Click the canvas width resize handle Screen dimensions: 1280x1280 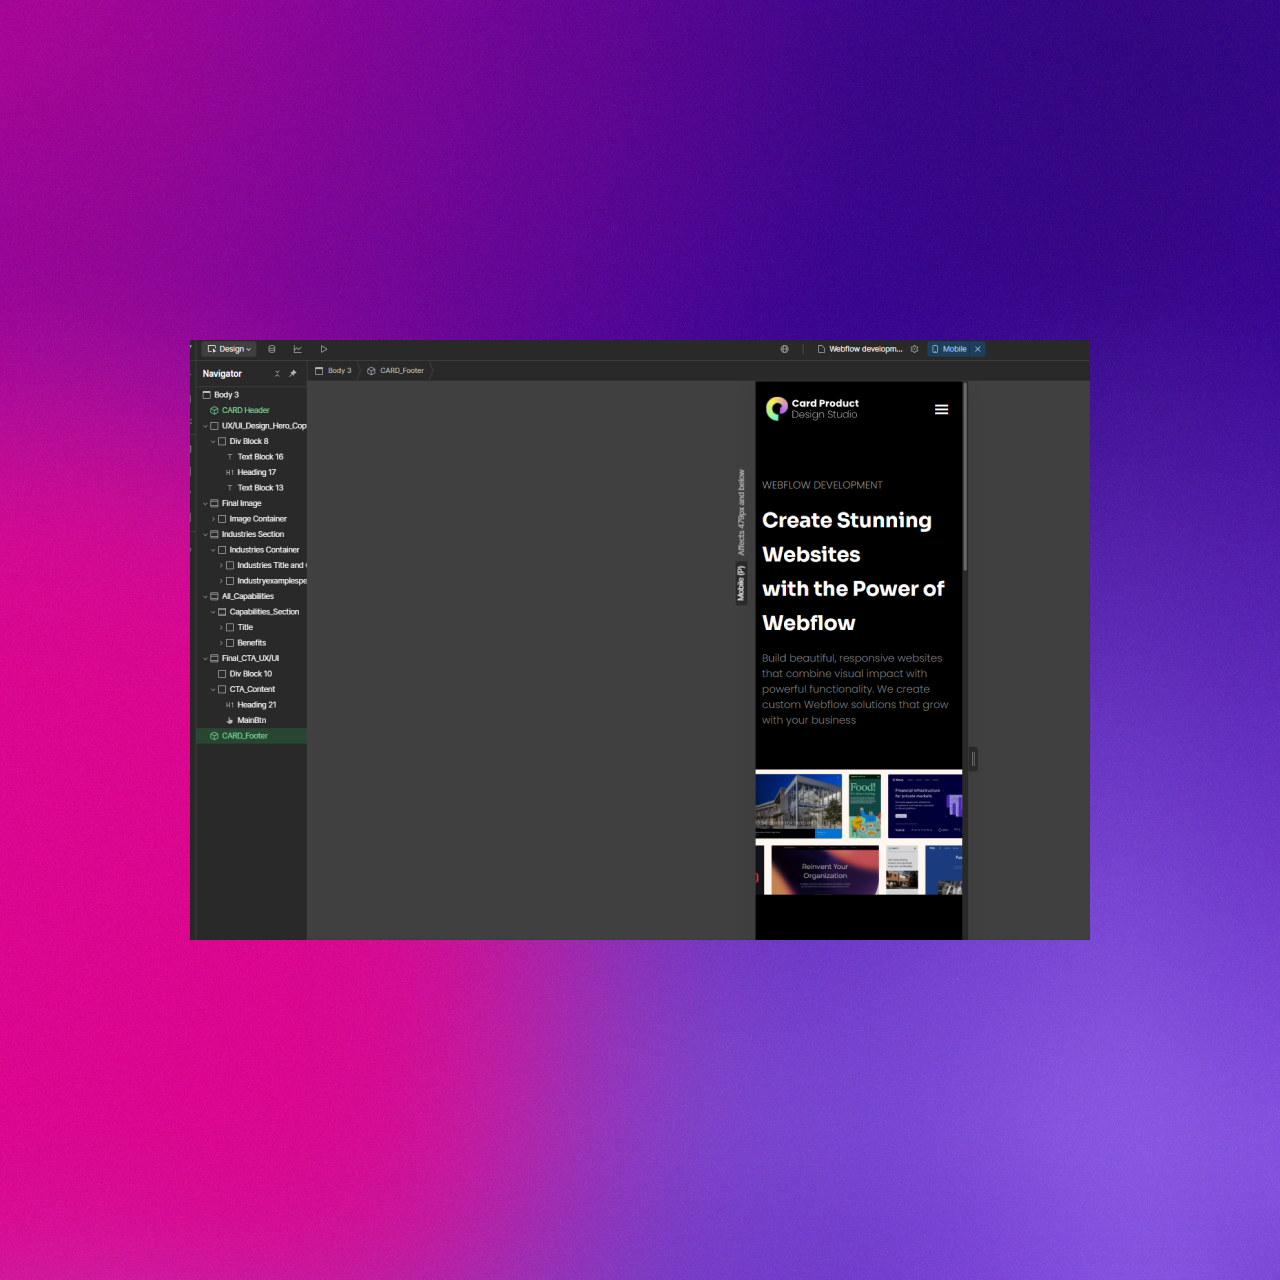point(973,759)
